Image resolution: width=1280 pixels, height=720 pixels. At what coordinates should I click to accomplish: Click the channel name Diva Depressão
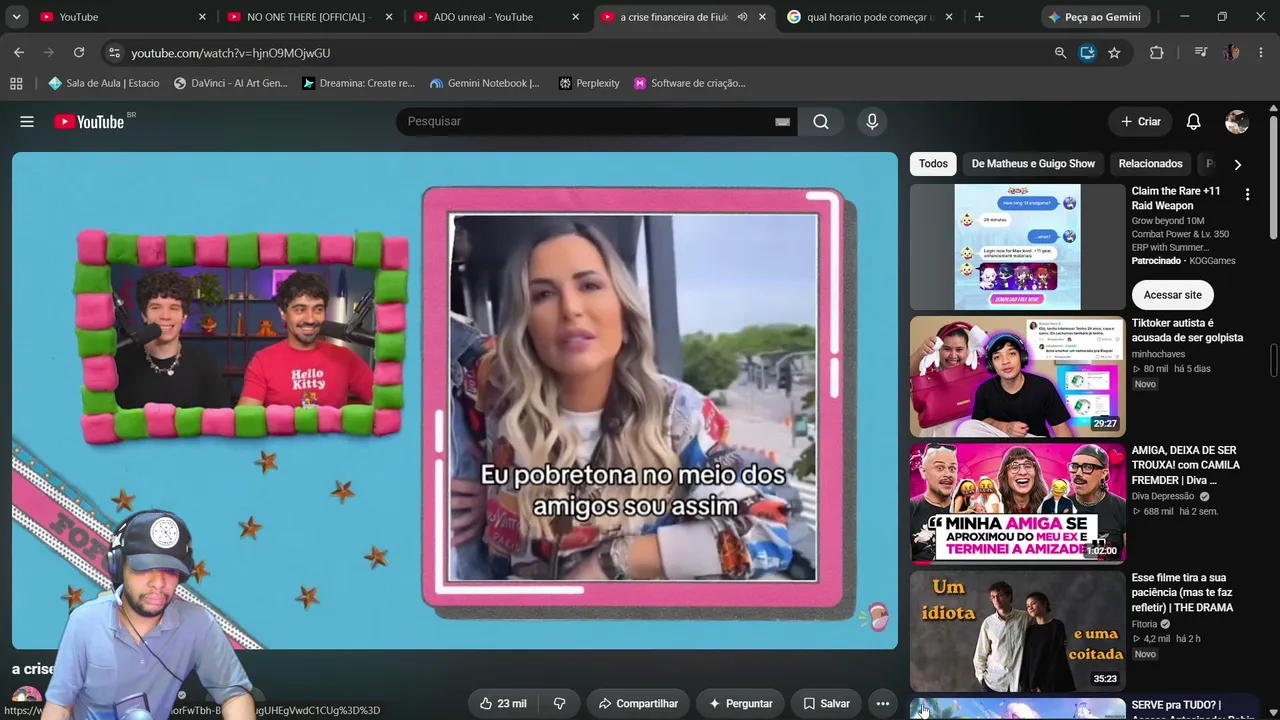click(1163, 496)
